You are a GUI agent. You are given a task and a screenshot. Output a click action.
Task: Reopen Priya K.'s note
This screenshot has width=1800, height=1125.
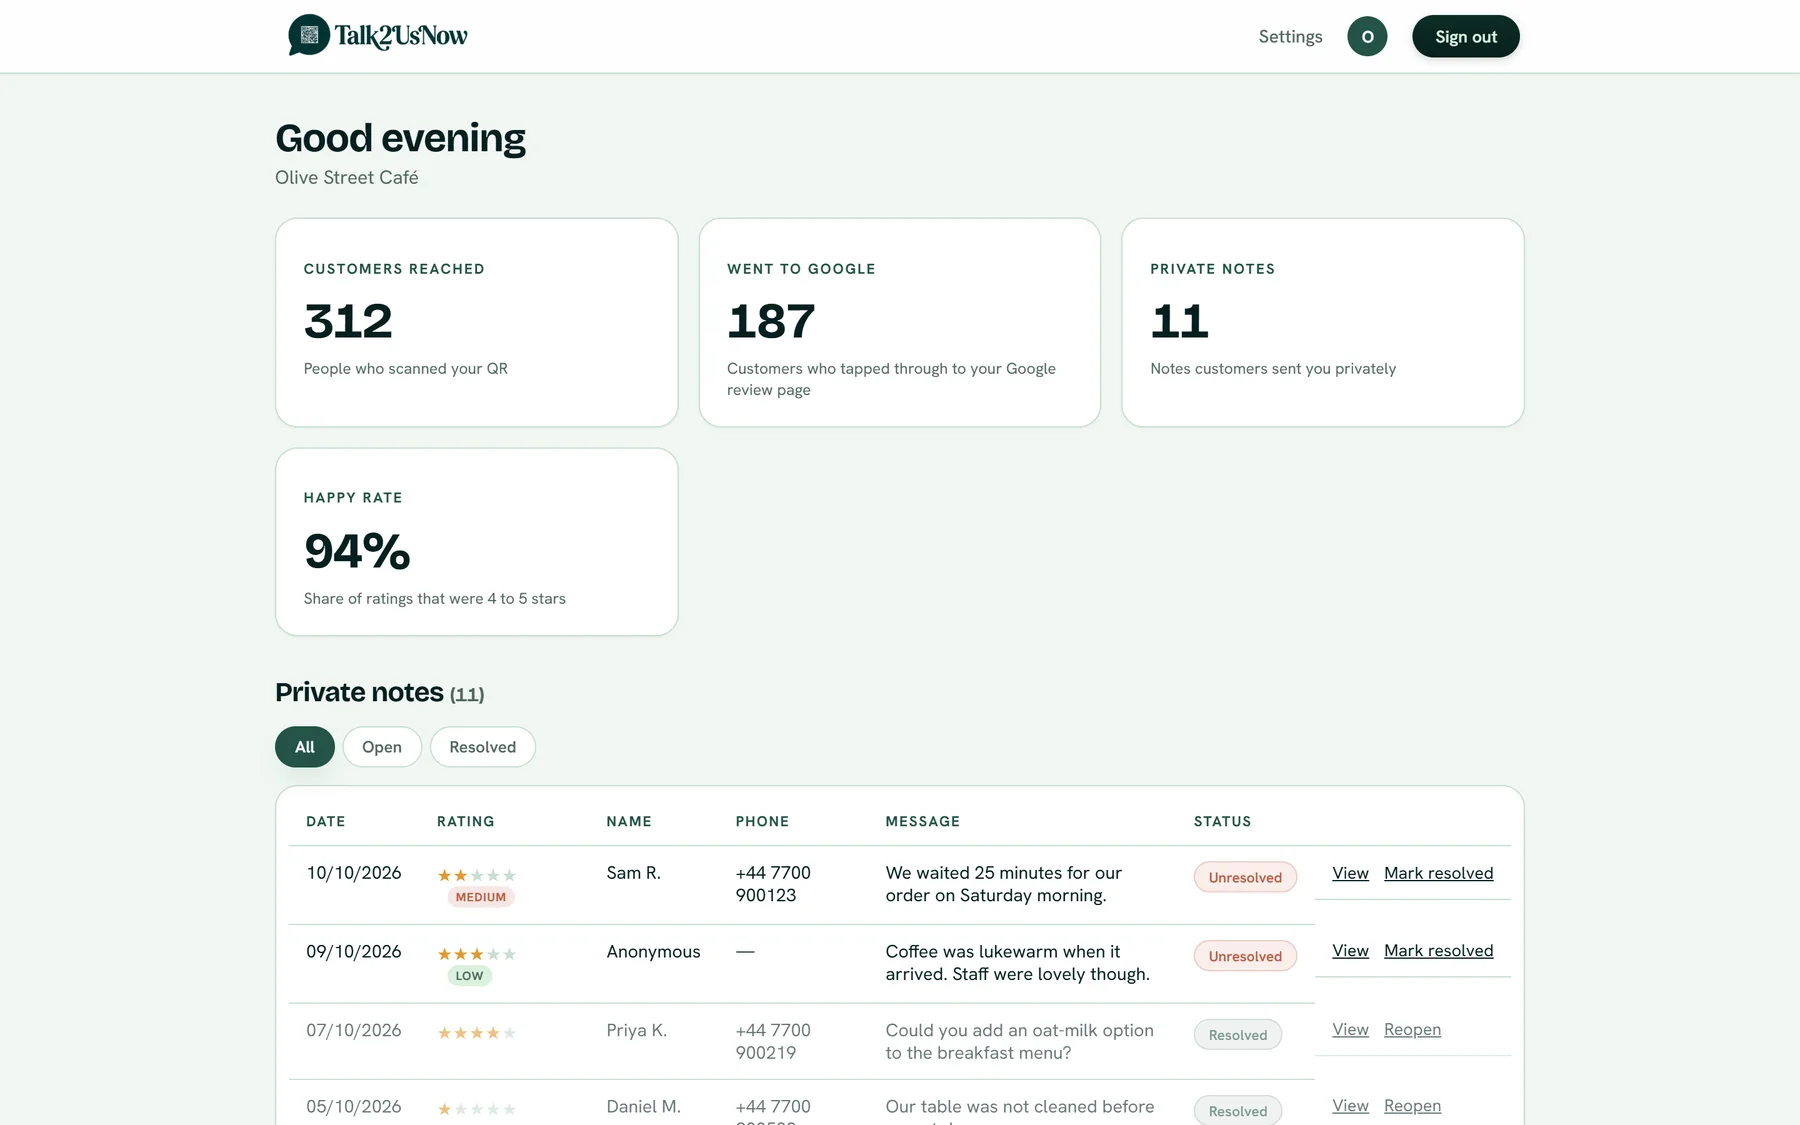(1412, 1029)
